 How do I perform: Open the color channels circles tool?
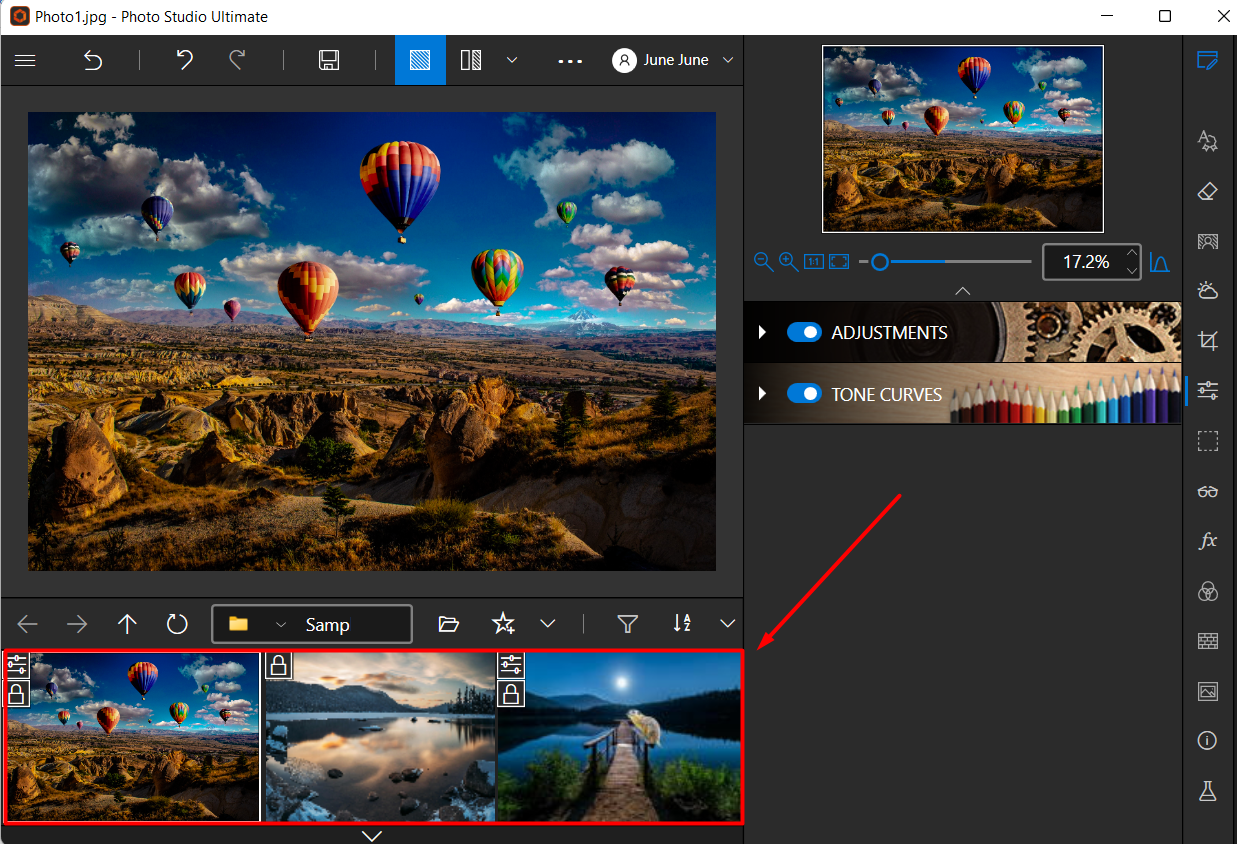(x=1208, y=591)
